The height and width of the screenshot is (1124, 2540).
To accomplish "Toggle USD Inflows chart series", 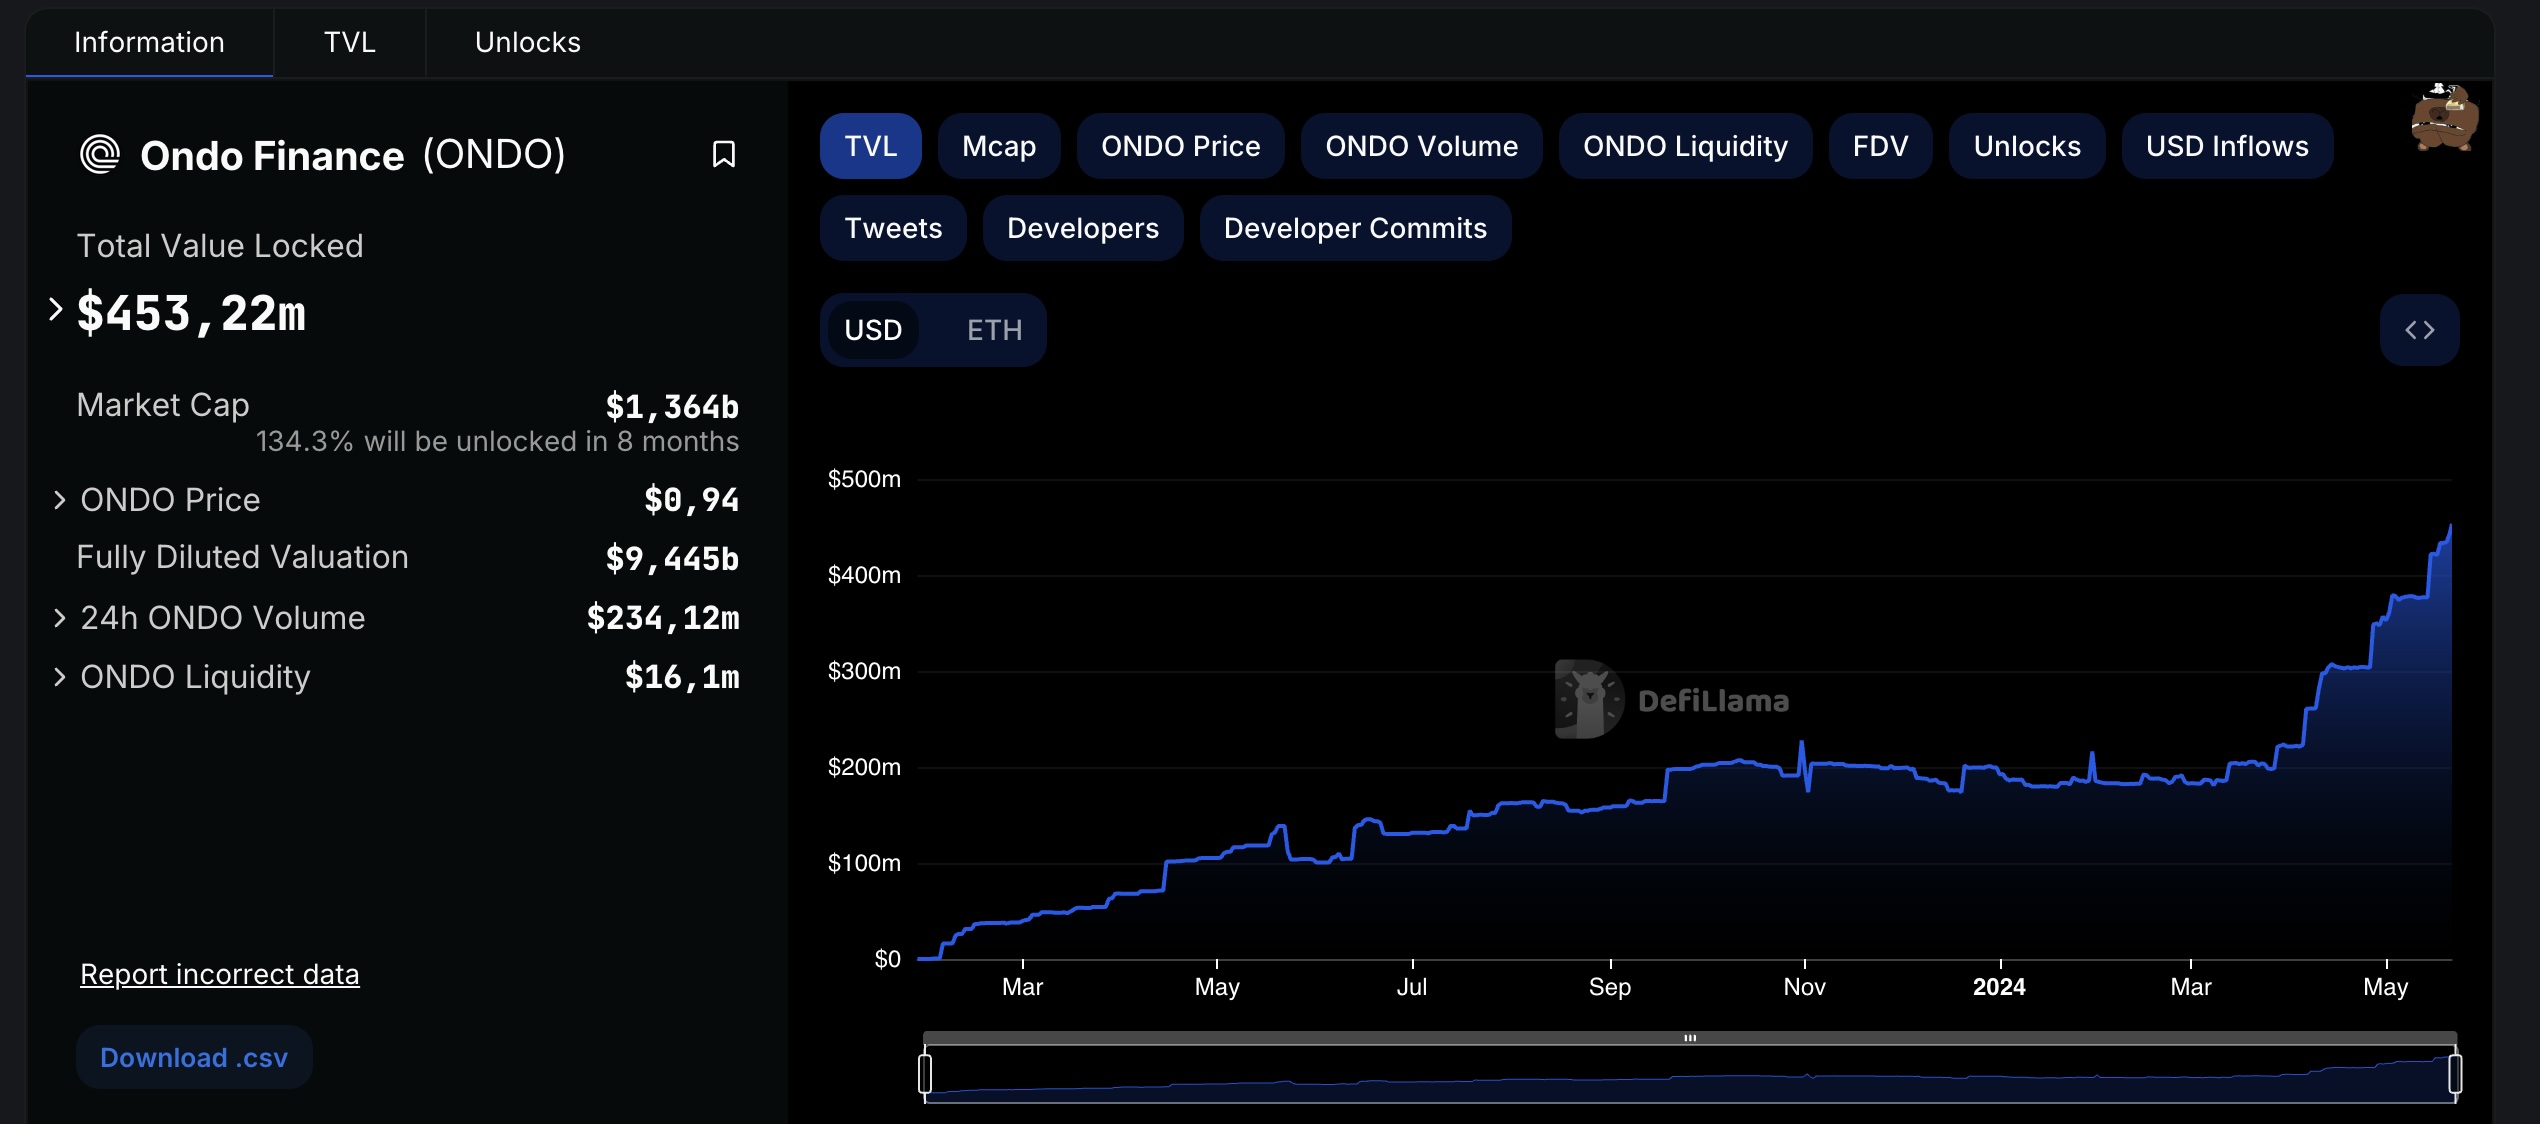I will [2227, 146].
